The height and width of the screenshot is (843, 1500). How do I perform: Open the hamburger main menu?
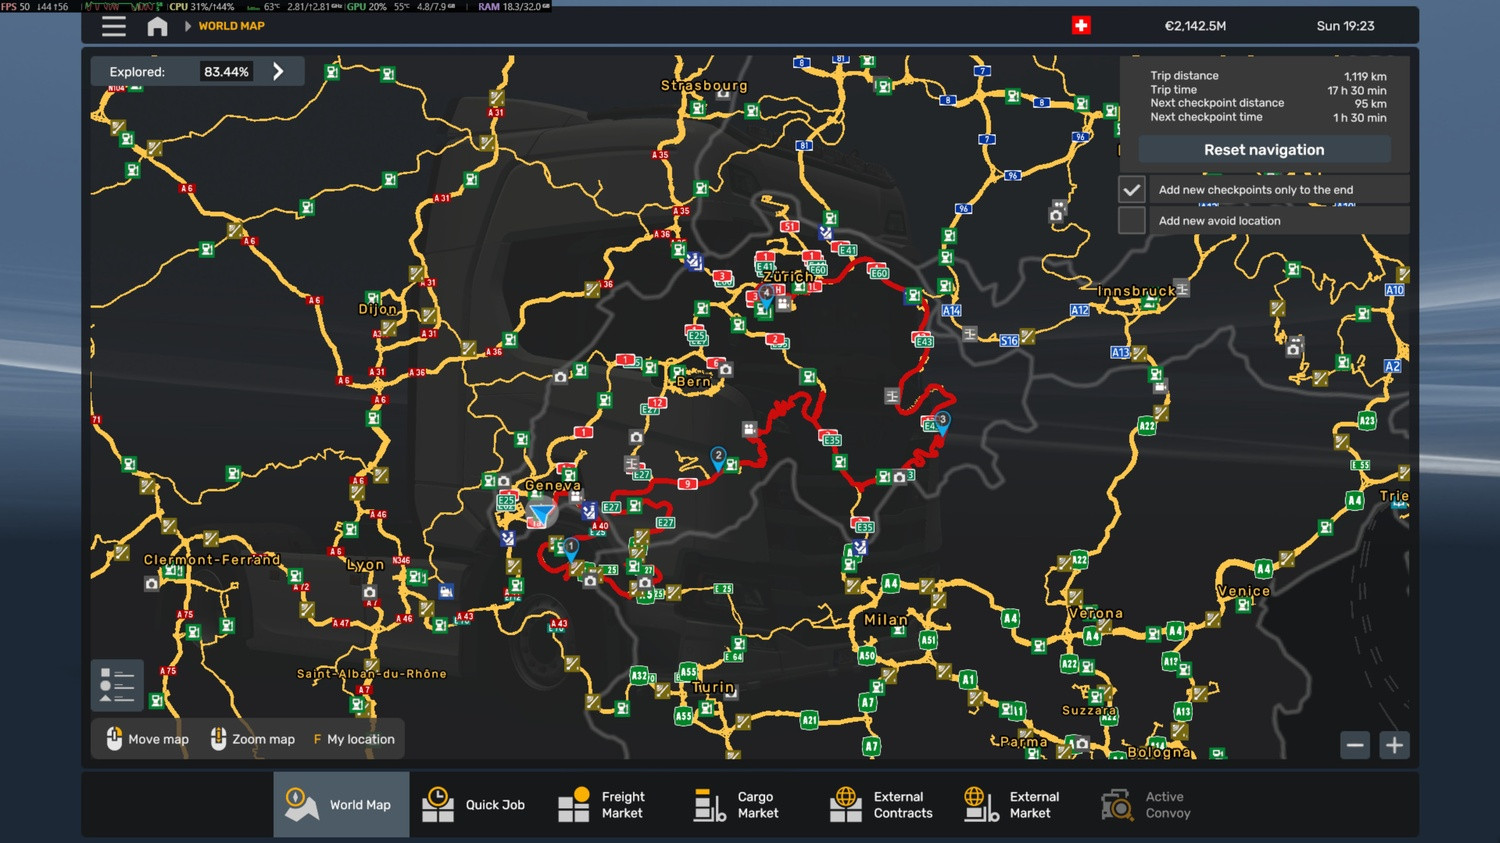pyautogui.click(x=114, y=26)
